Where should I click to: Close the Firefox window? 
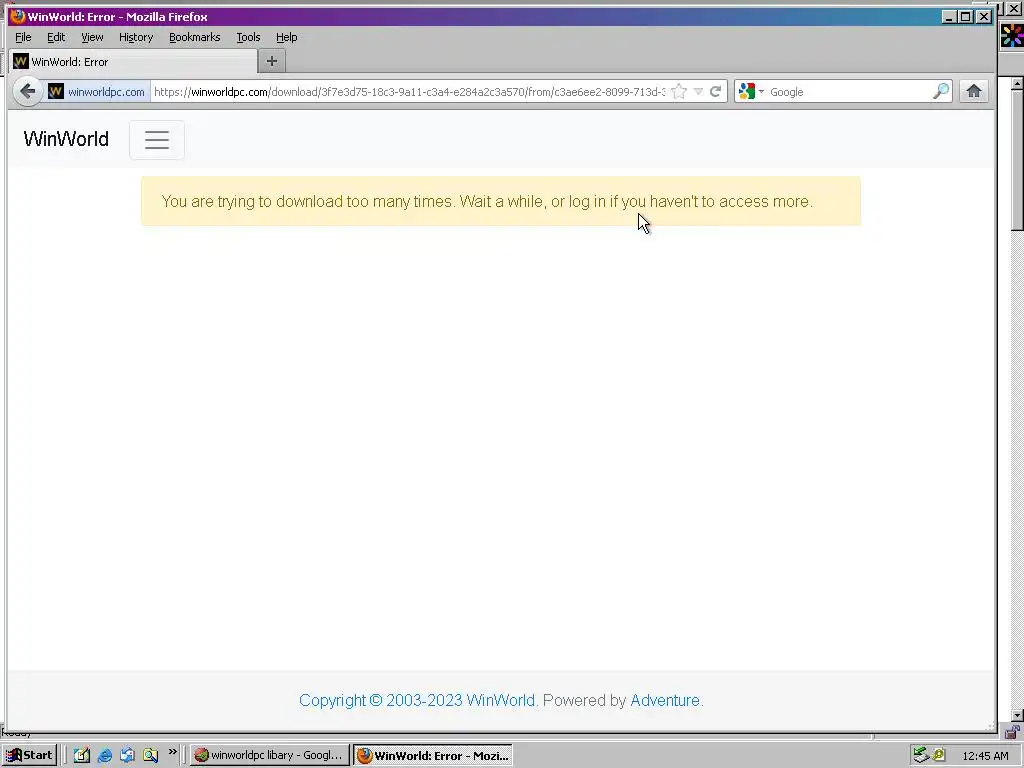pos(984,16)
